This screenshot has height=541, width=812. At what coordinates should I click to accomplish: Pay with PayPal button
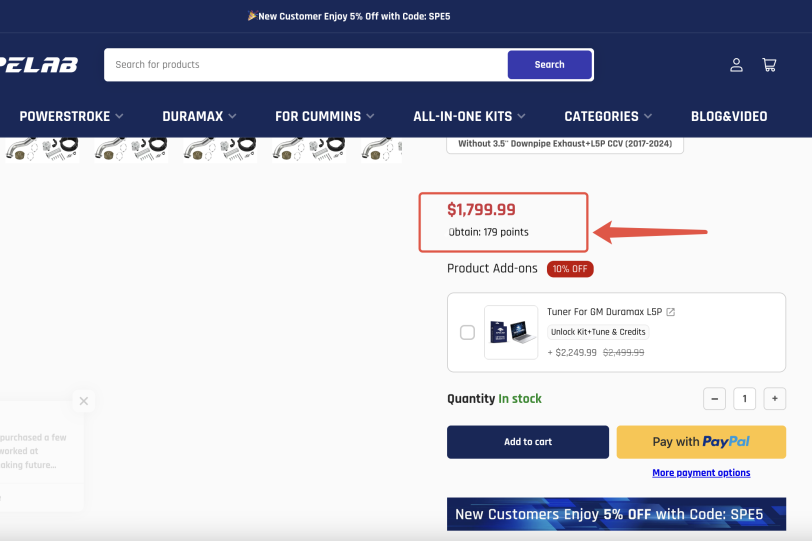click(701, 442)
